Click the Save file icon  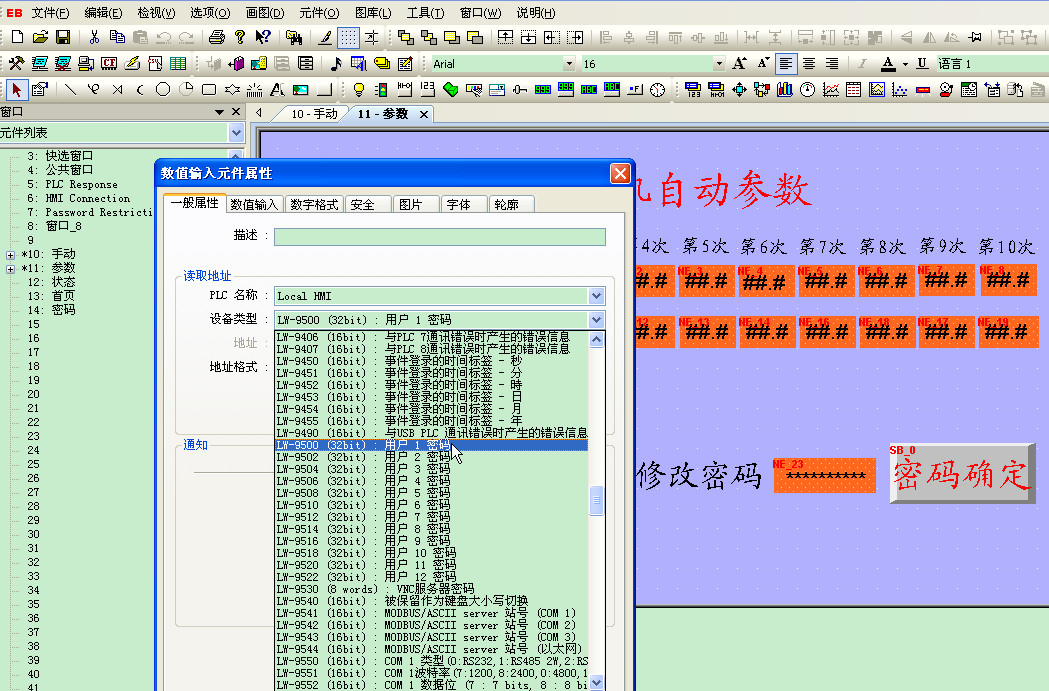pyautogui.click(x=62, y=37)
